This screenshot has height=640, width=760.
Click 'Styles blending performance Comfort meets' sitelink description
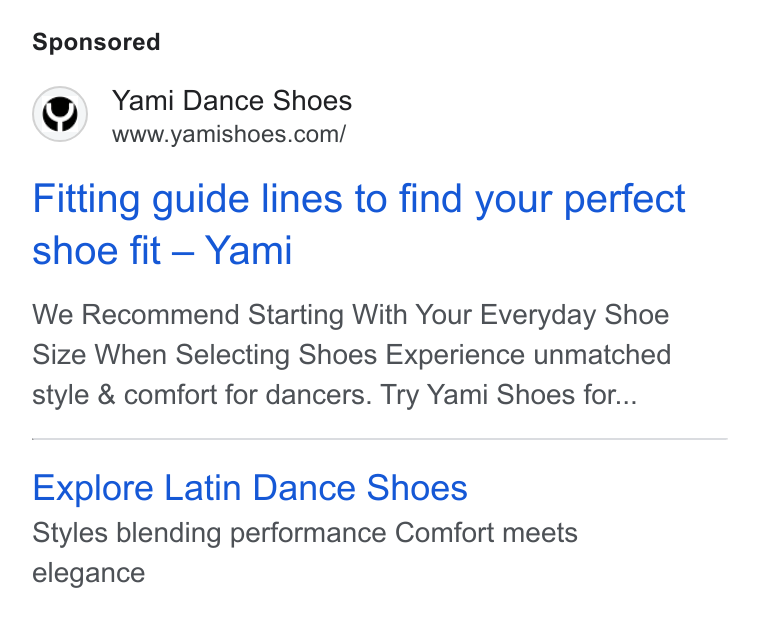305,533
